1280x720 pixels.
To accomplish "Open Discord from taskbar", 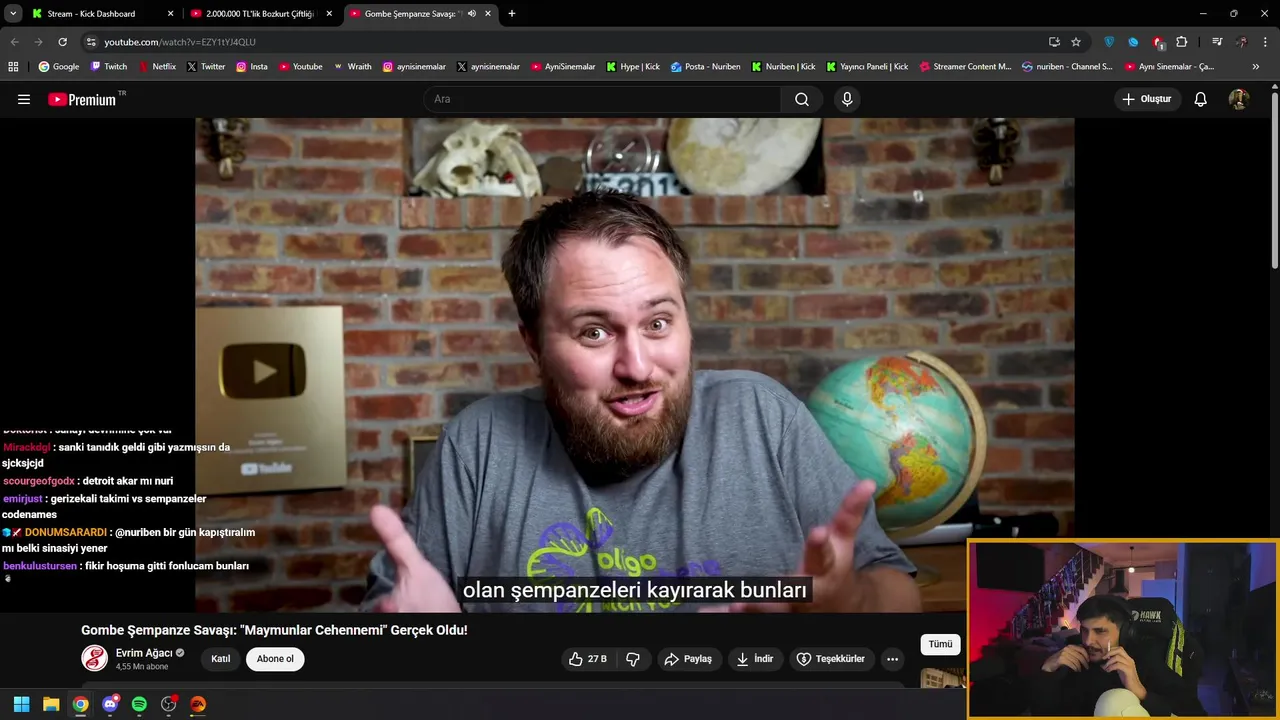I will (x=110, y=704).
